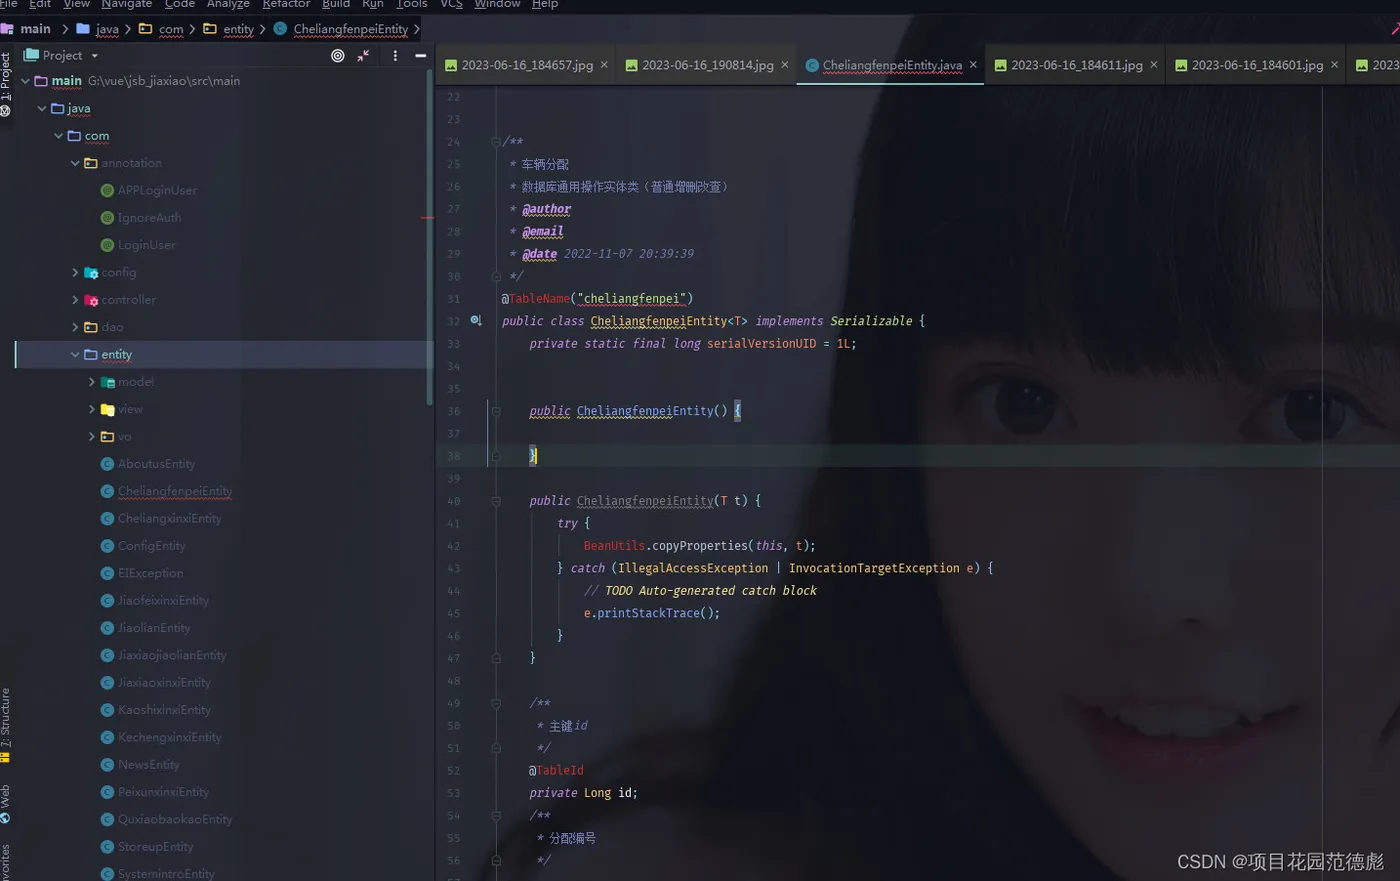Collapse the main root folder chevron
This screenshot has width=1400, height=881.
[26, 81]
